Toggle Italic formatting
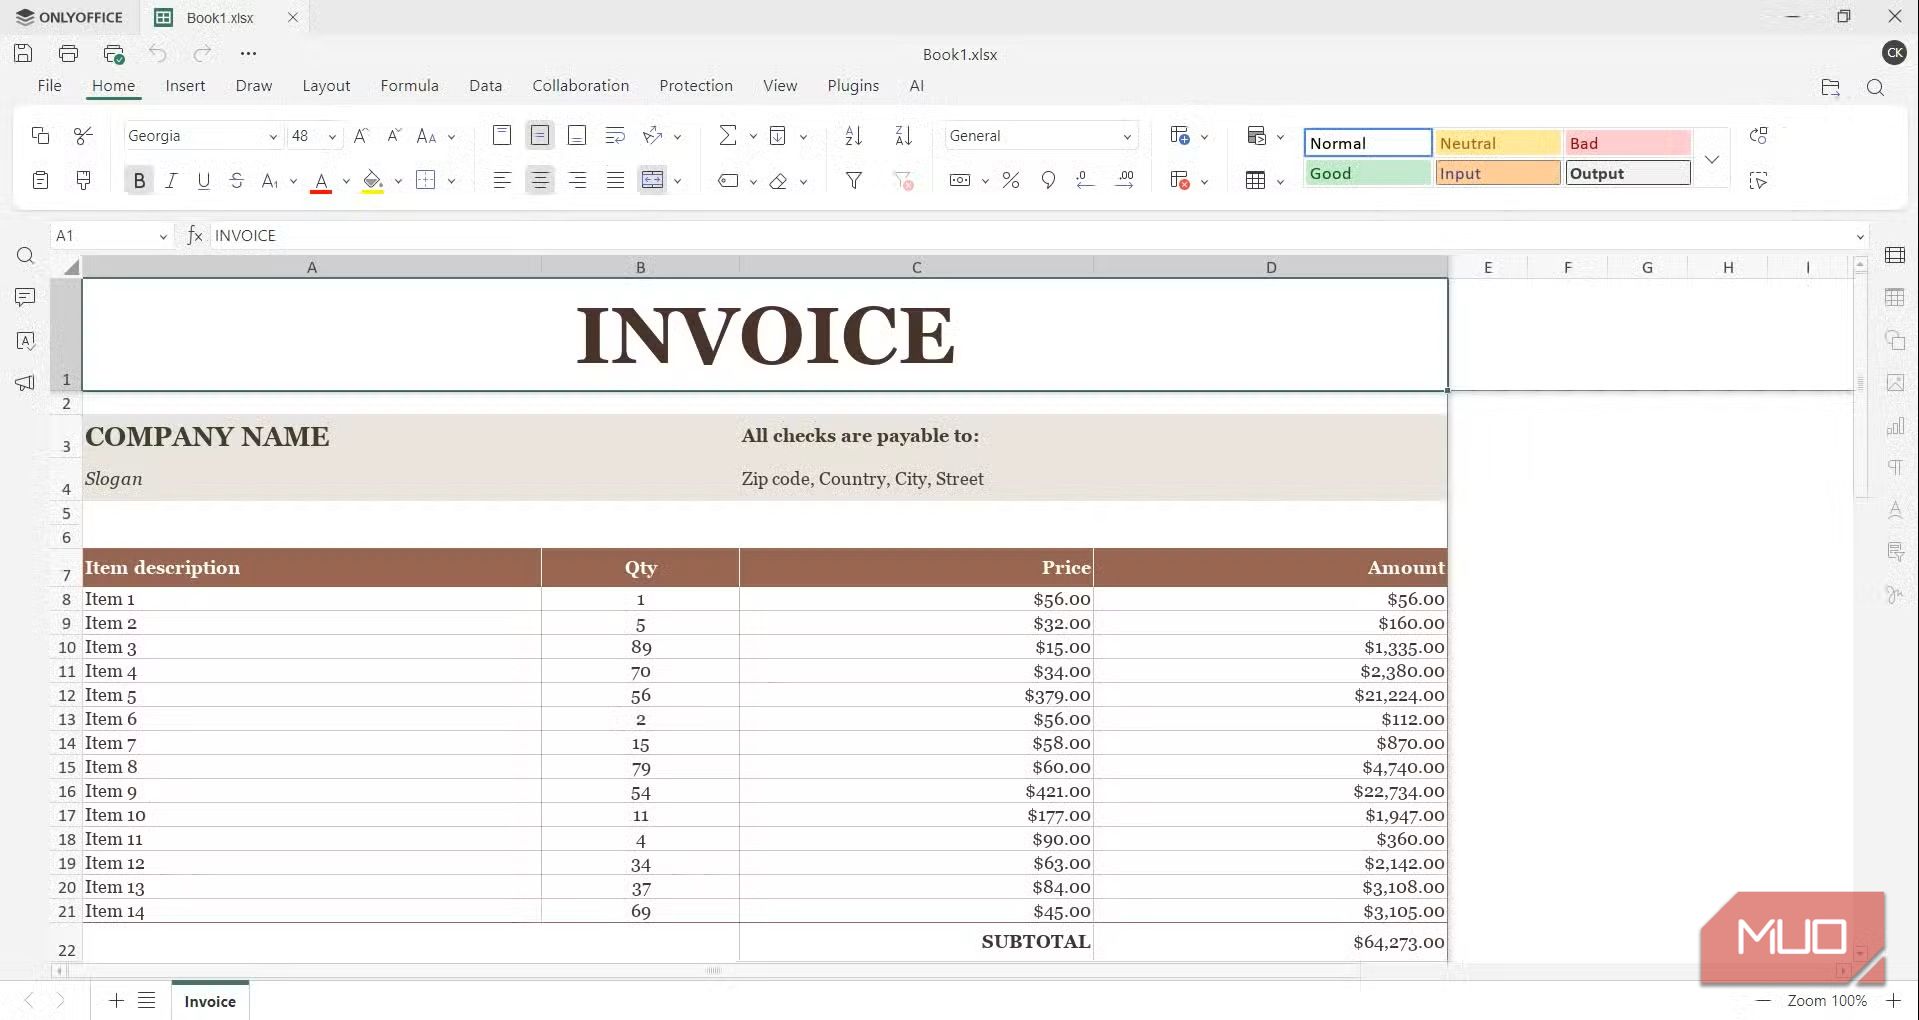Screen dimensions: 1919x1020 click(171, 180)
